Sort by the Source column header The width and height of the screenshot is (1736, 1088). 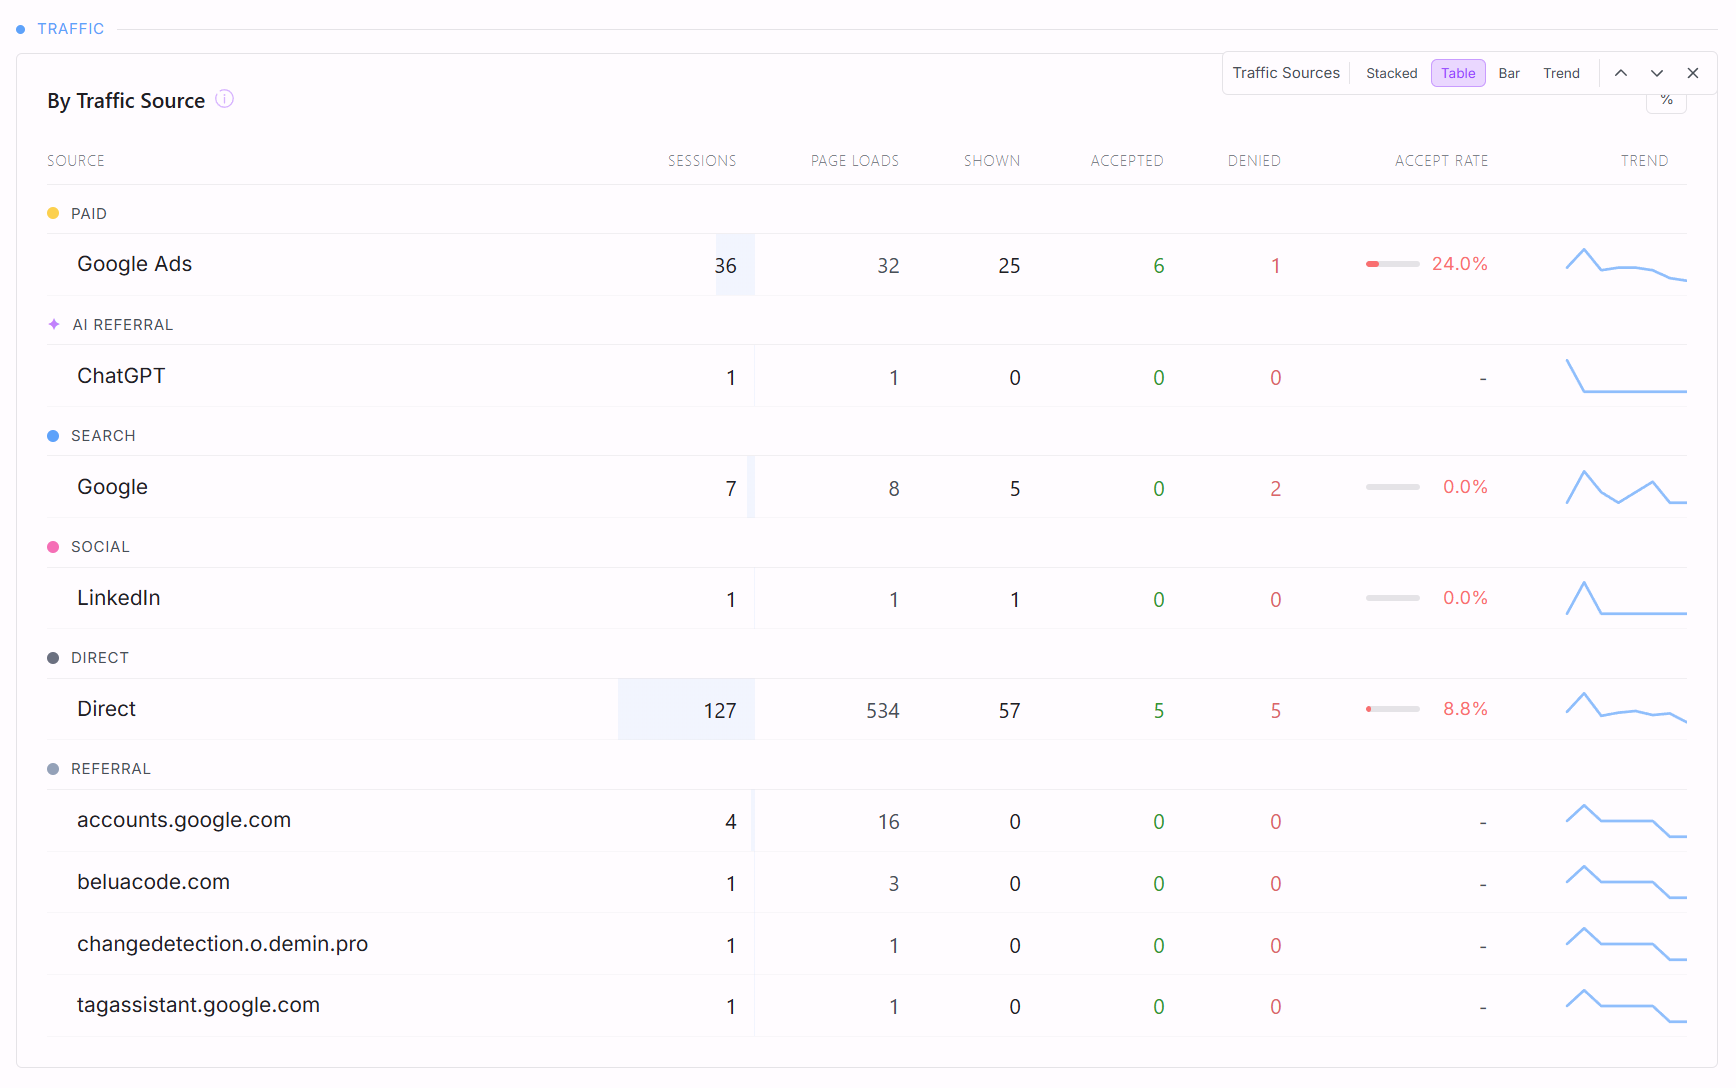click(x=76, y=161)
